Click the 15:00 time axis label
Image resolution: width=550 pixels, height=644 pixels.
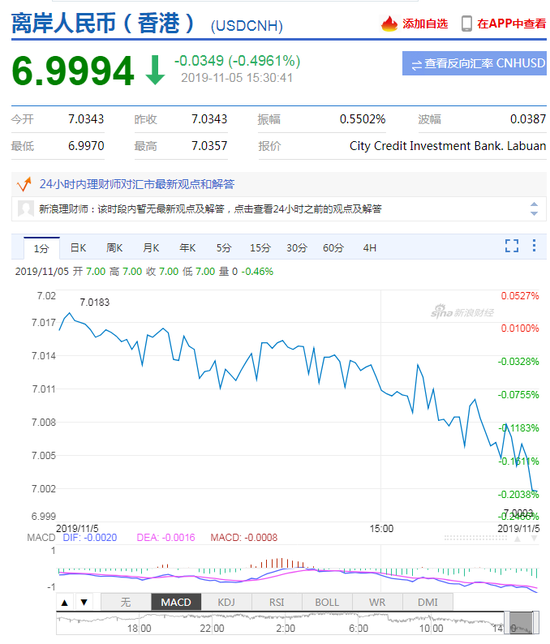point(381,529)
